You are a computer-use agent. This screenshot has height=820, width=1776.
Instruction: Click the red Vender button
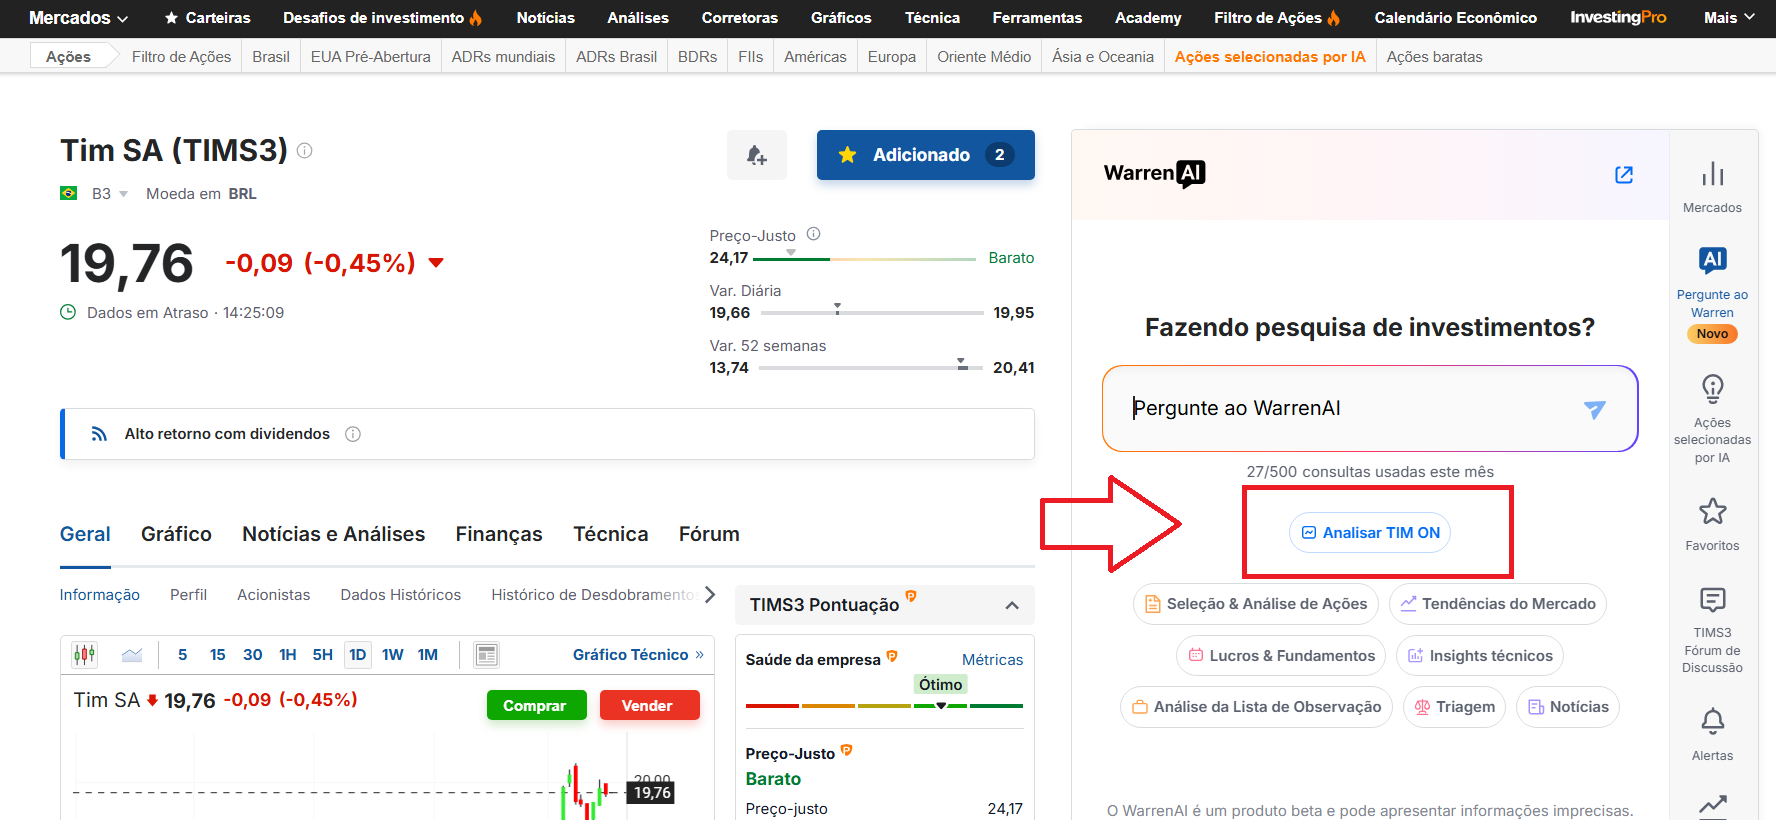point(648,706)
